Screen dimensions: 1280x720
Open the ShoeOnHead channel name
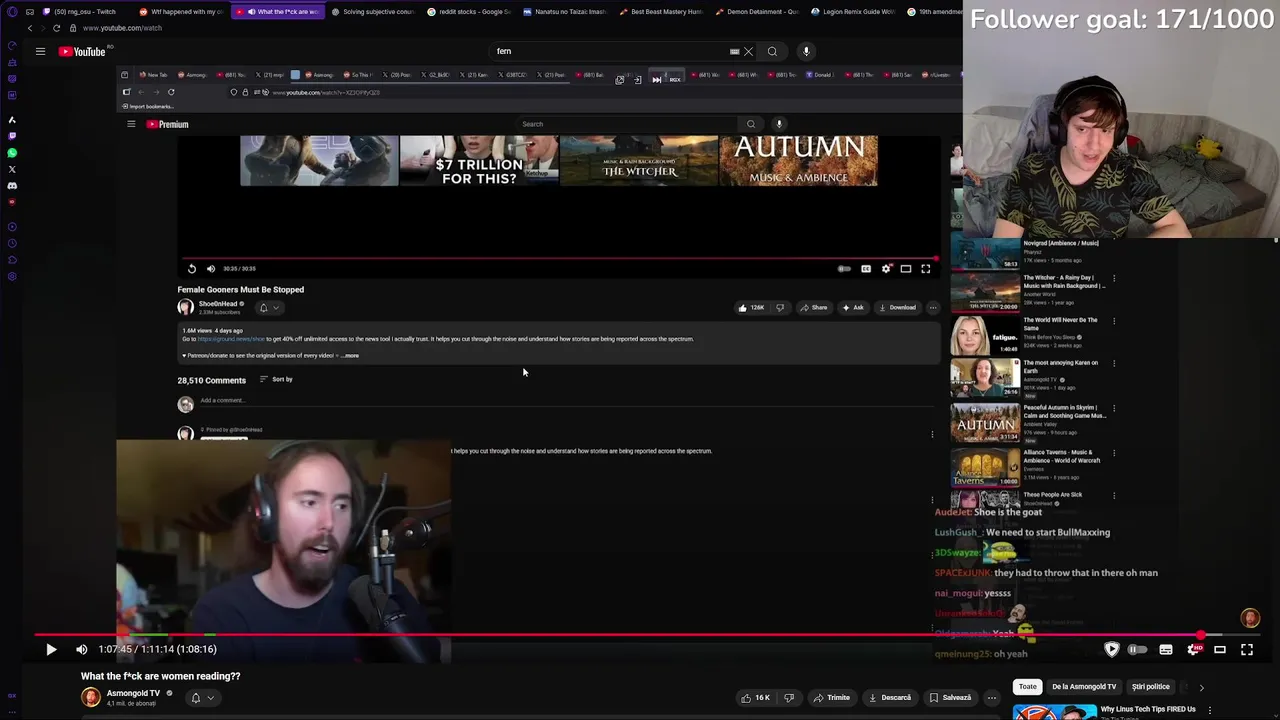pos(218,304)
